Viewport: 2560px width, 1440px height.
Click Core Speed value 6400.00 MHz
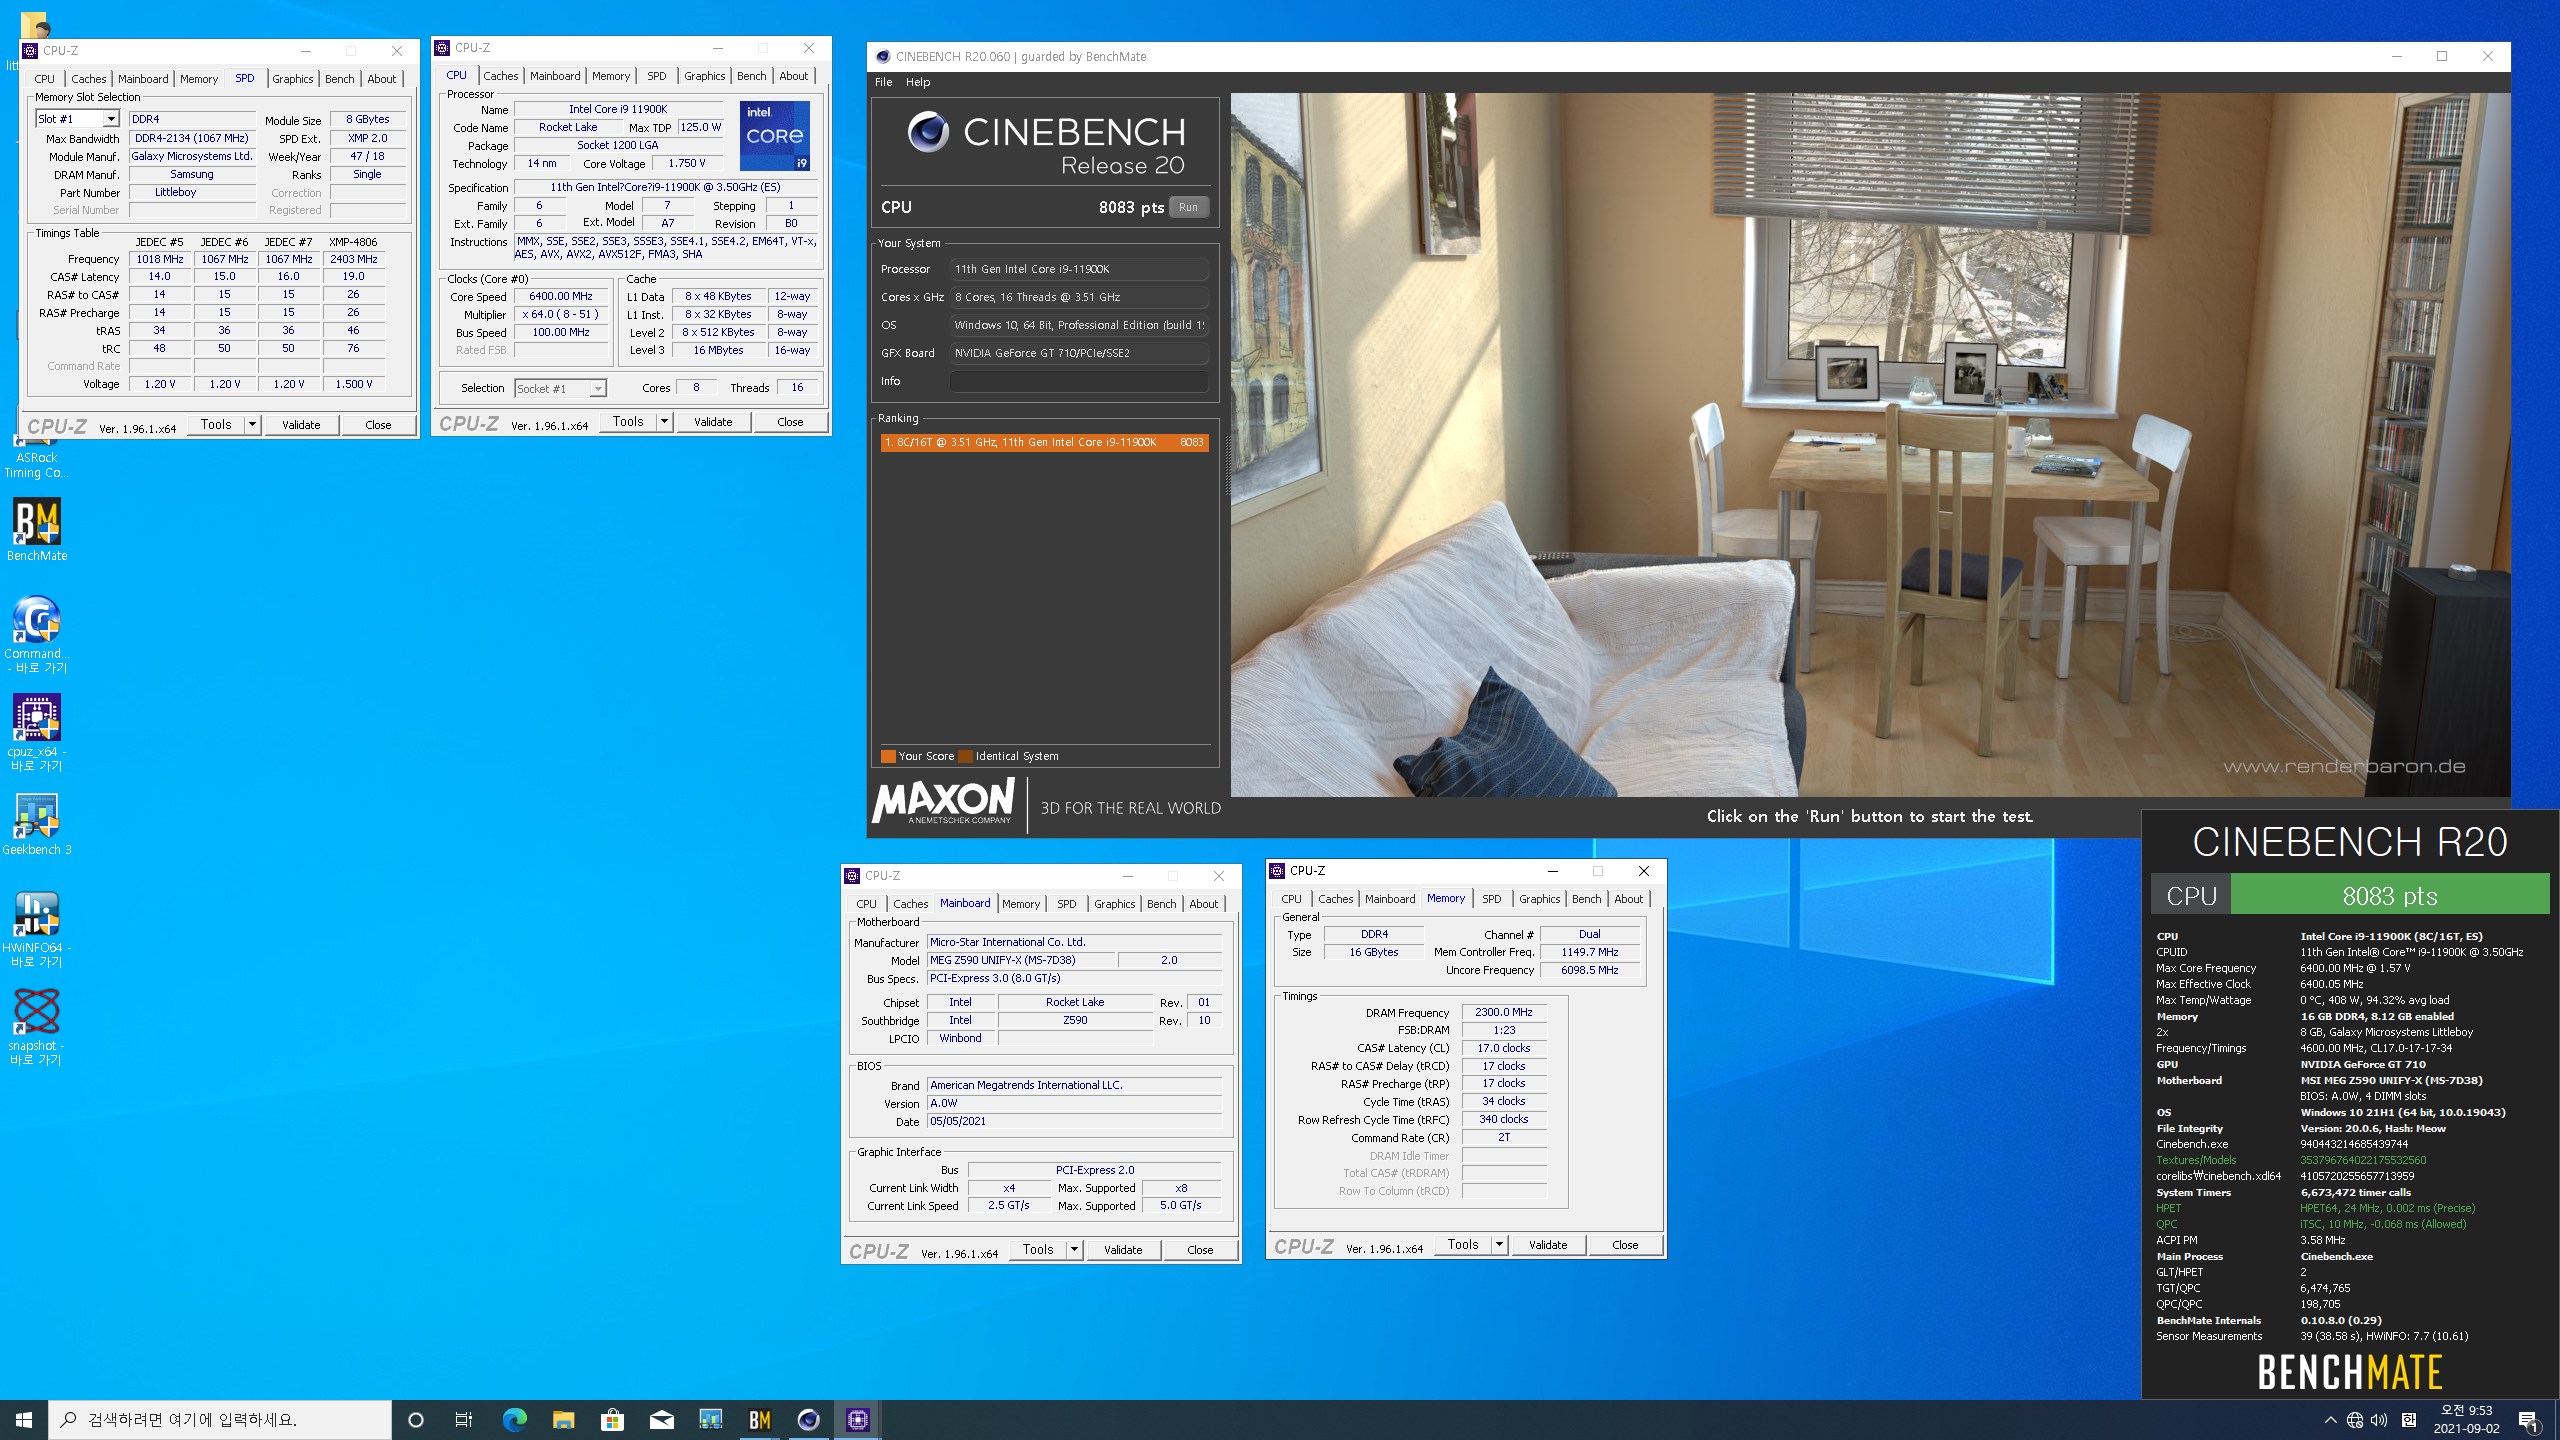[560, 297]
